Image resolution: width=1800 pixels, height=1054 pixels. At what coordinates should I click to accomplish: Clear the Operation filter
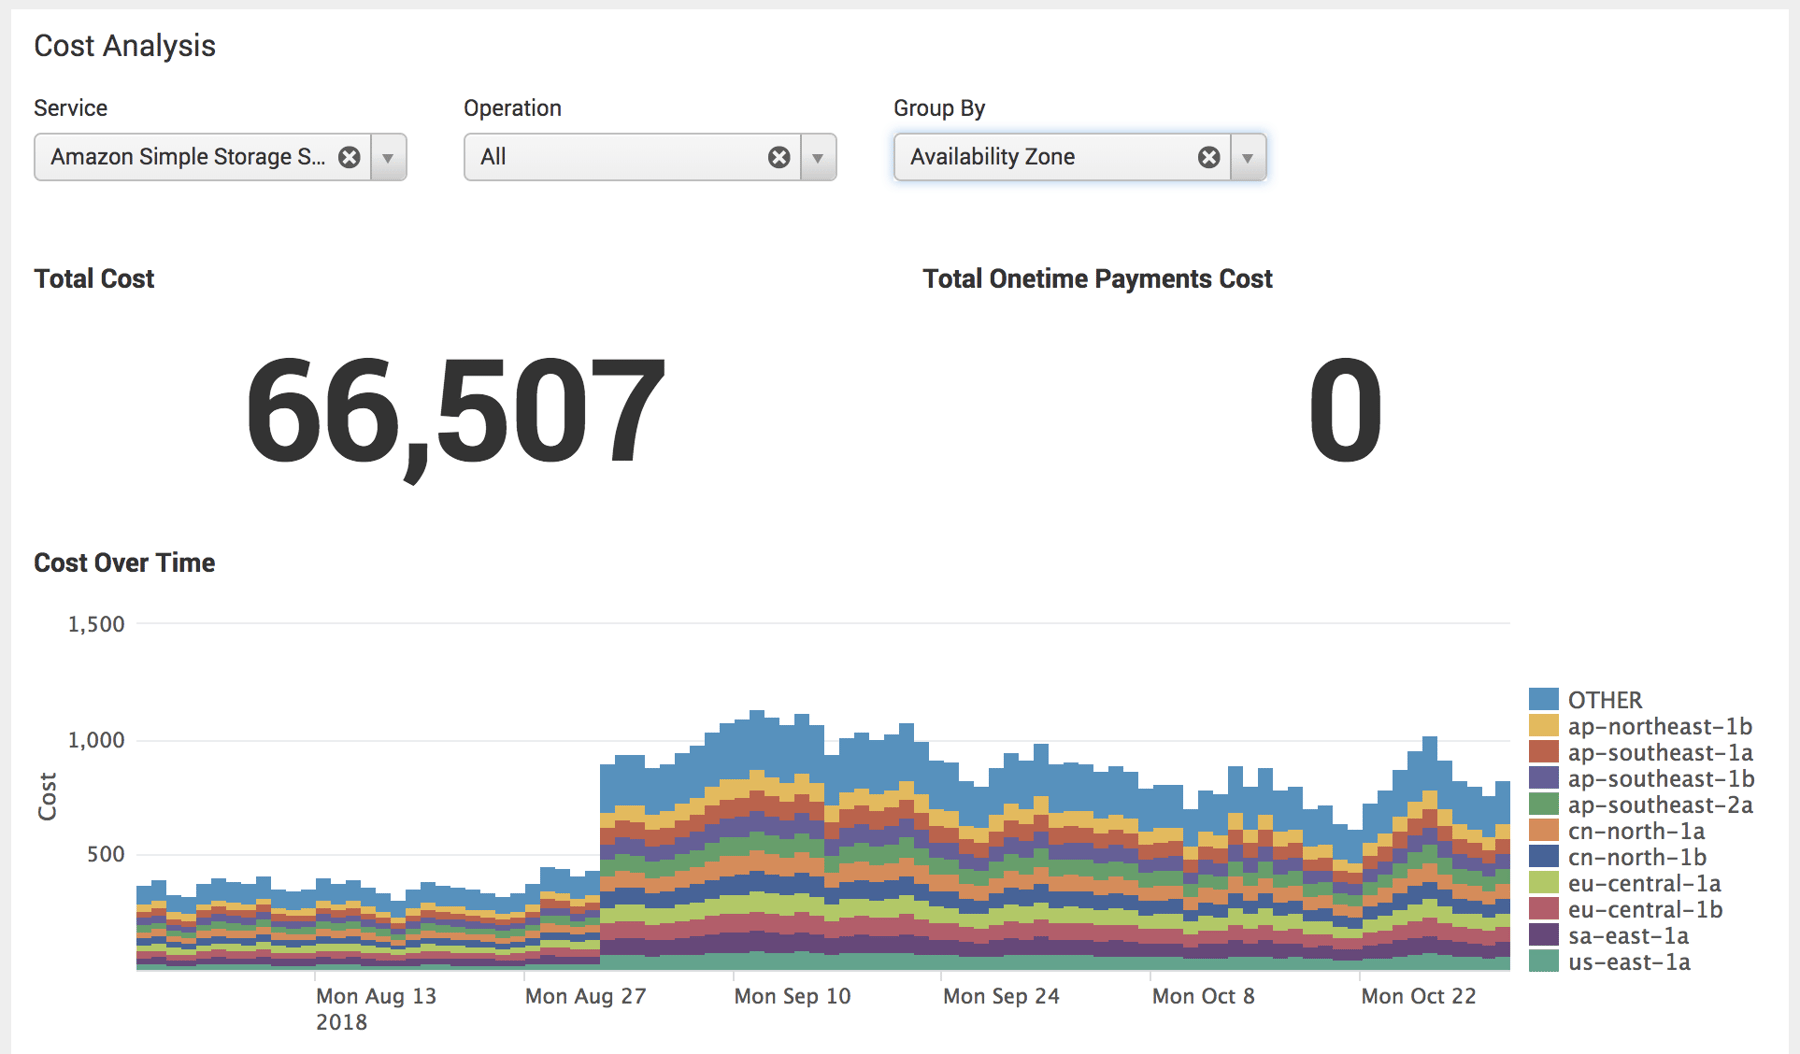tap(779, 156)
